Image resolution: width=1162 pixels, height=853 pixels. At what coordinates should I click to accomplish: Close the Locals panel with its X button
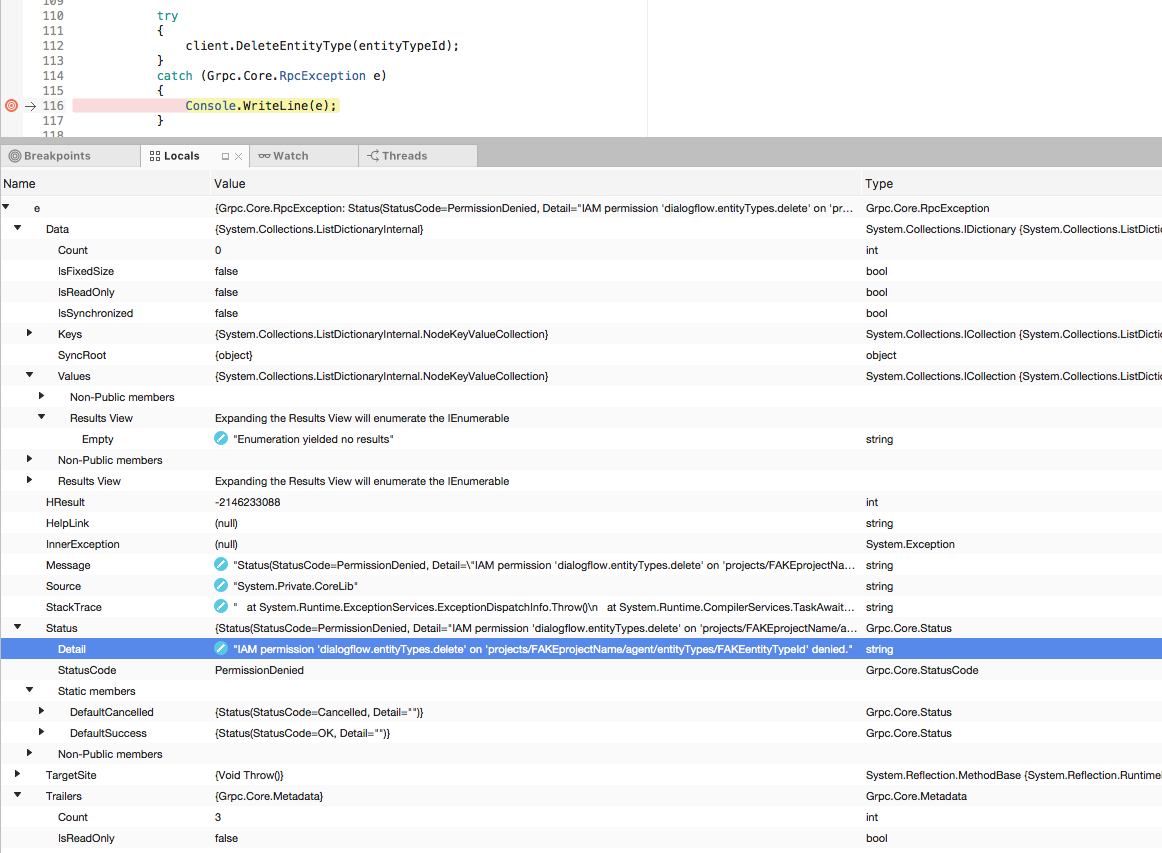click(x=238, y=155)
